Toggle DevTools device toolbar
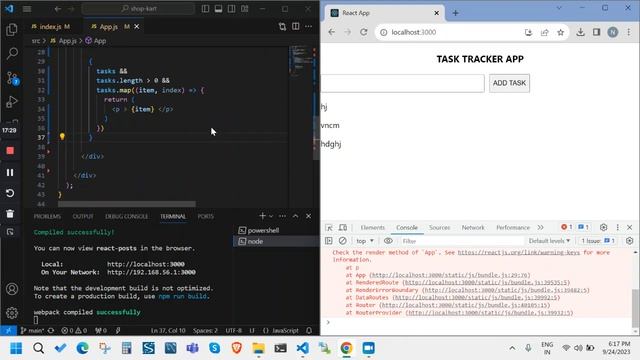Screen dimensions: 640x360 [343, 227]
